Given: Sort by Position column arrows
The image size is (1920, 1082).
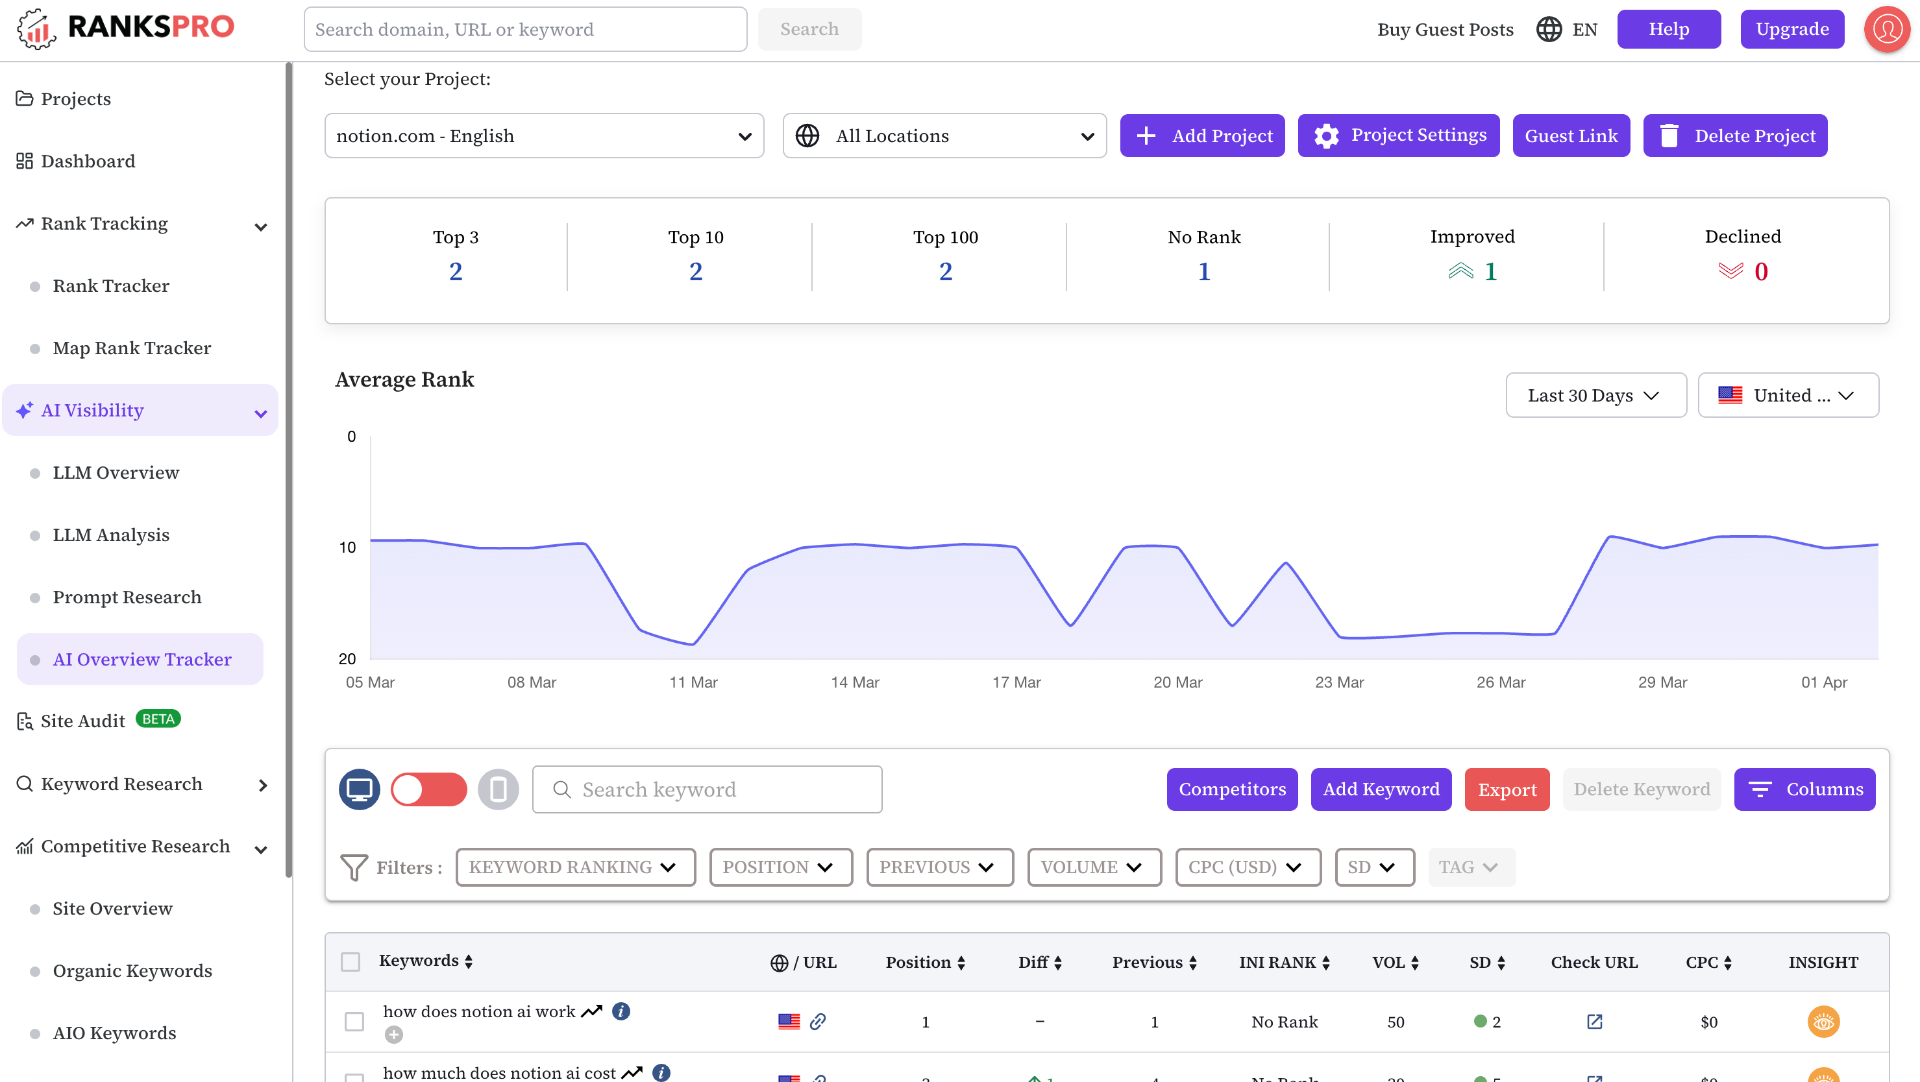Looking at the screenshot, I should click(961, 962).
